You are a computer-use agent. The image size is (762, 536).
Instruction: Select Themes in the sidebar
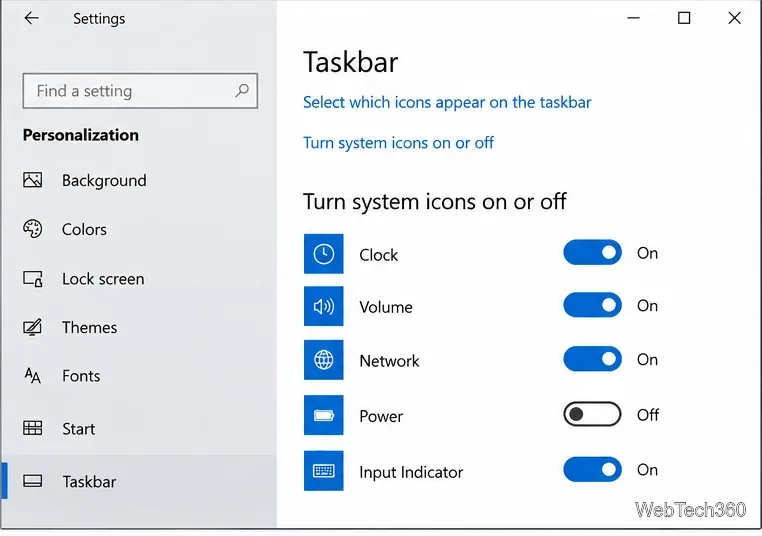click(x=139, y=327)
